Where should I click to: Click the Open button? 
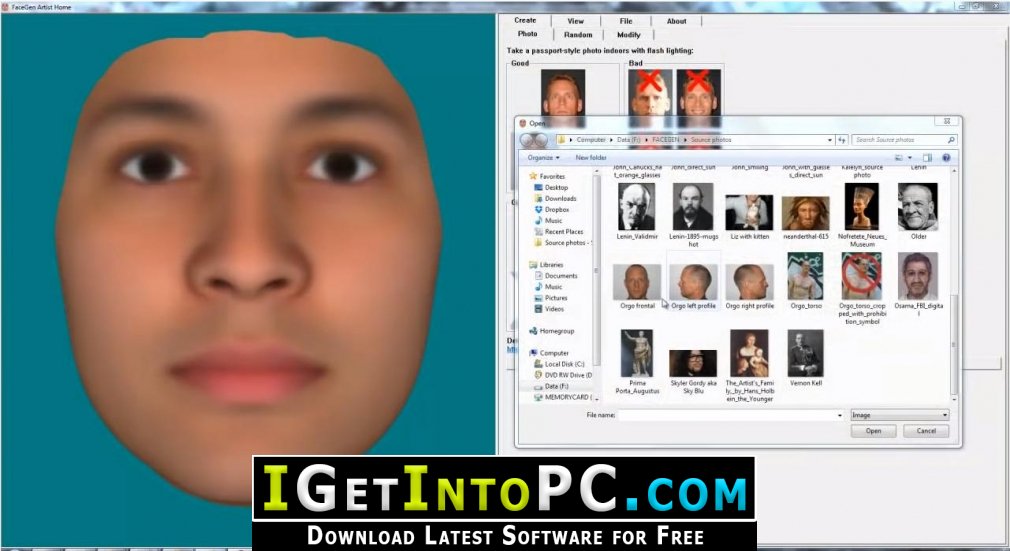(873, 431)
